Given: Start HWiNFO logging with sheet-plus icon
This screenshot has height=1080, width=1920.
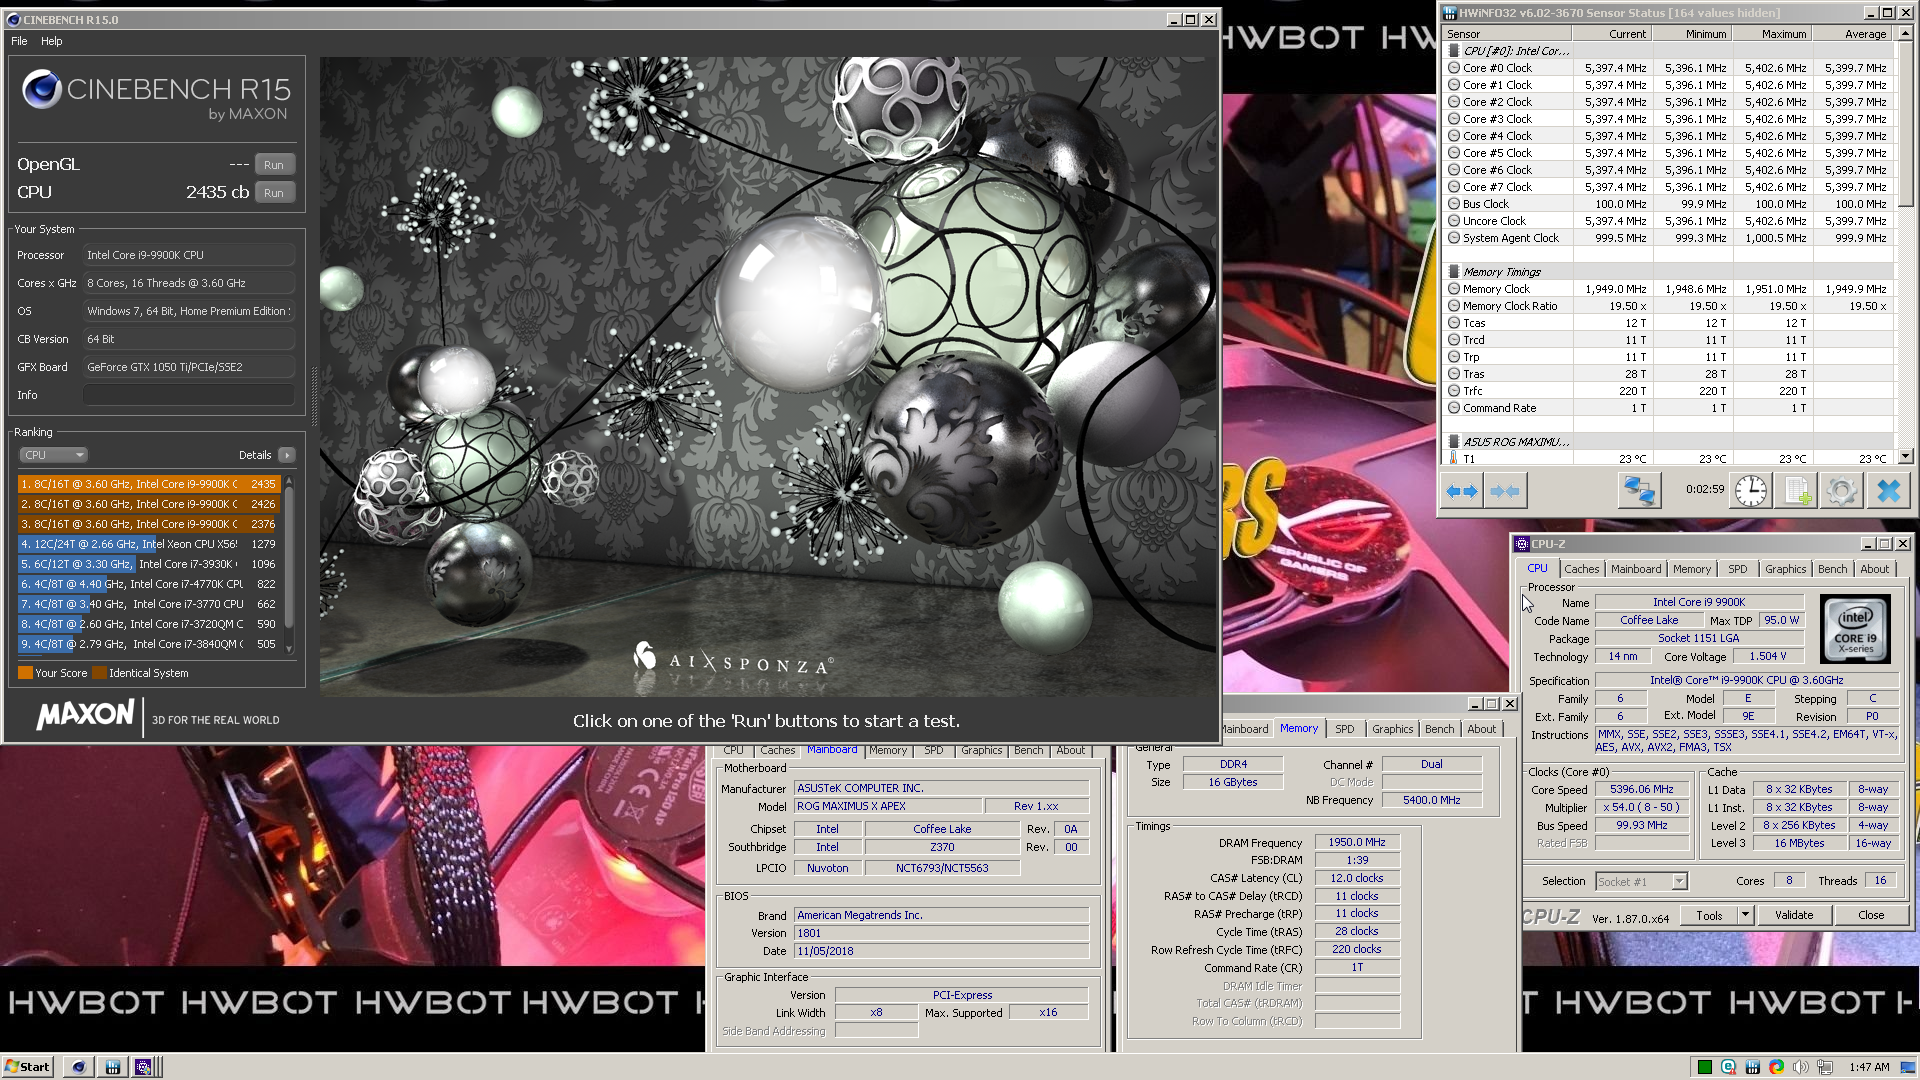Looking at the screenshot, I should 1796,491.
